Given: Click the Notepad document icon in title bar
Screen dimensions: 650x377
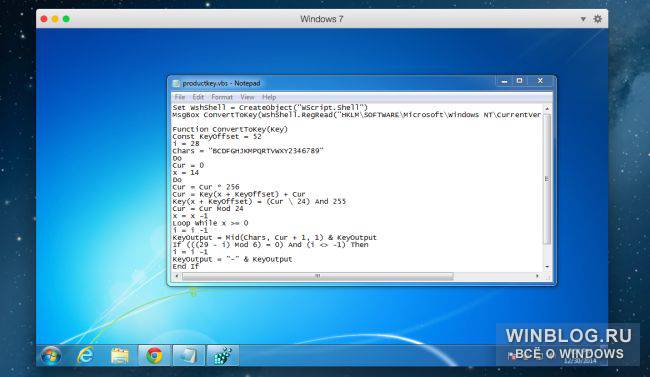Looking at the screenshot, I should (x=176, y=83).
